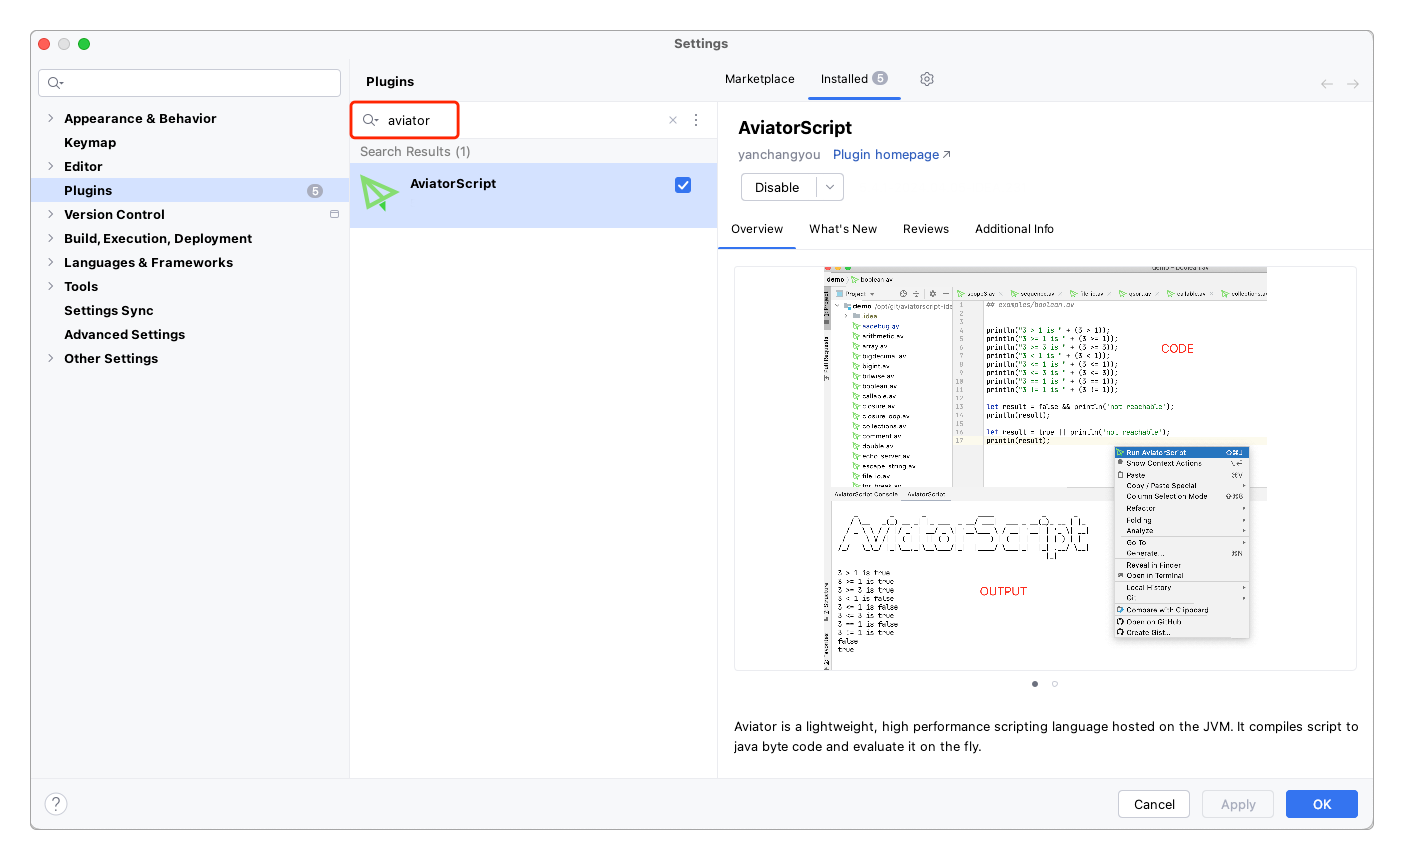Open the Disable button dropdown arrow
This screenshot has width=1404, height=860.
click(830, 187)
